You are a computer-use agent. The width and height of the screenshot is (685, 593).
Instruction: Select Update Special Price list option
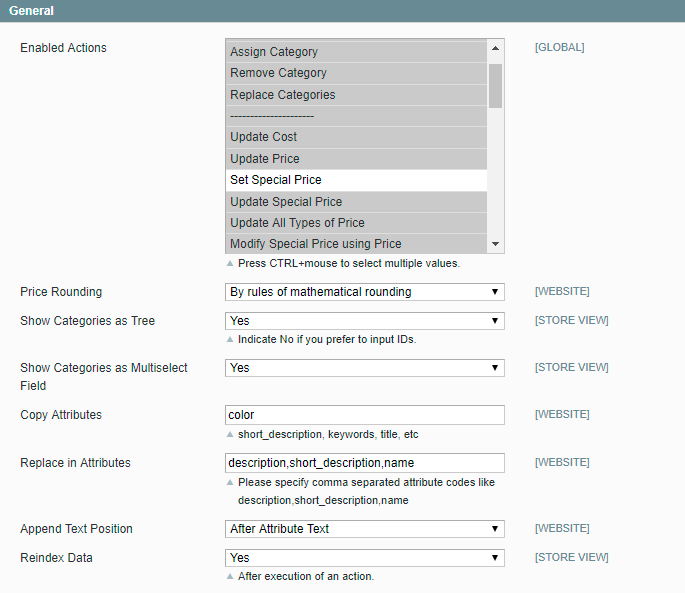click(356, 202)
